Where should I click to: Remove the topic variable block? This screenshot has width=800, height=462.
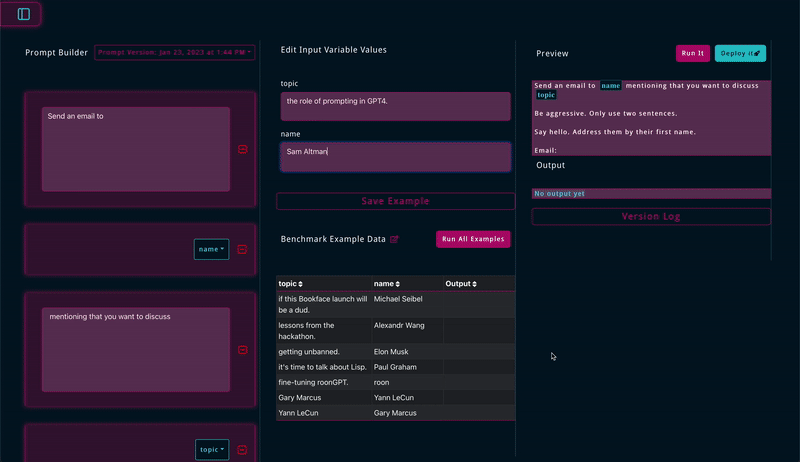pyautogui.click(x=242, y=451)
